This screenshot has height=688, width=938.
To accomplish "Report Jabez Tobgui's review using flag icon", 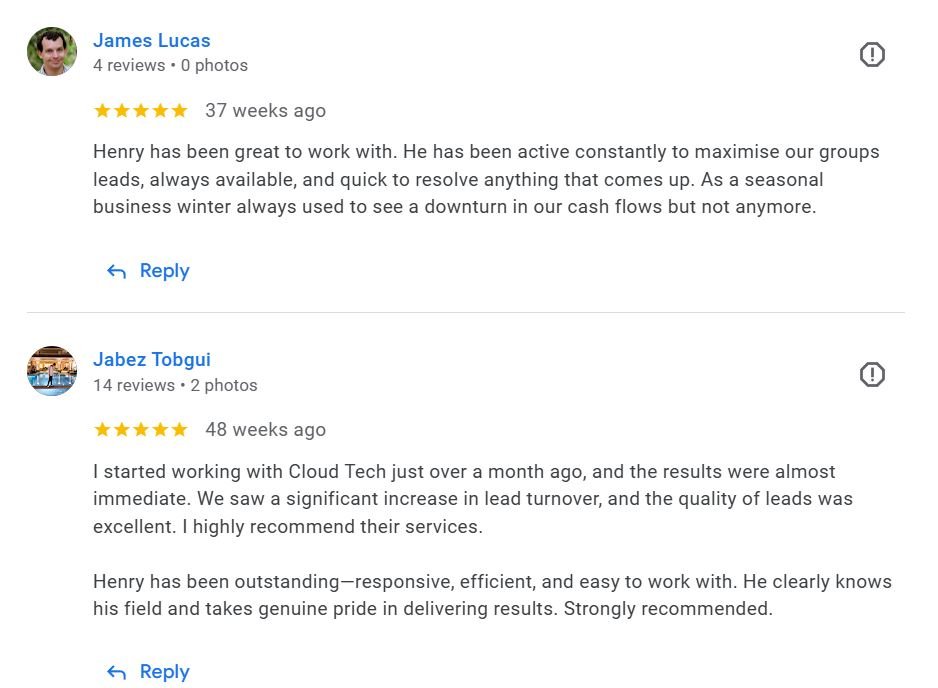I will [872, 375].
